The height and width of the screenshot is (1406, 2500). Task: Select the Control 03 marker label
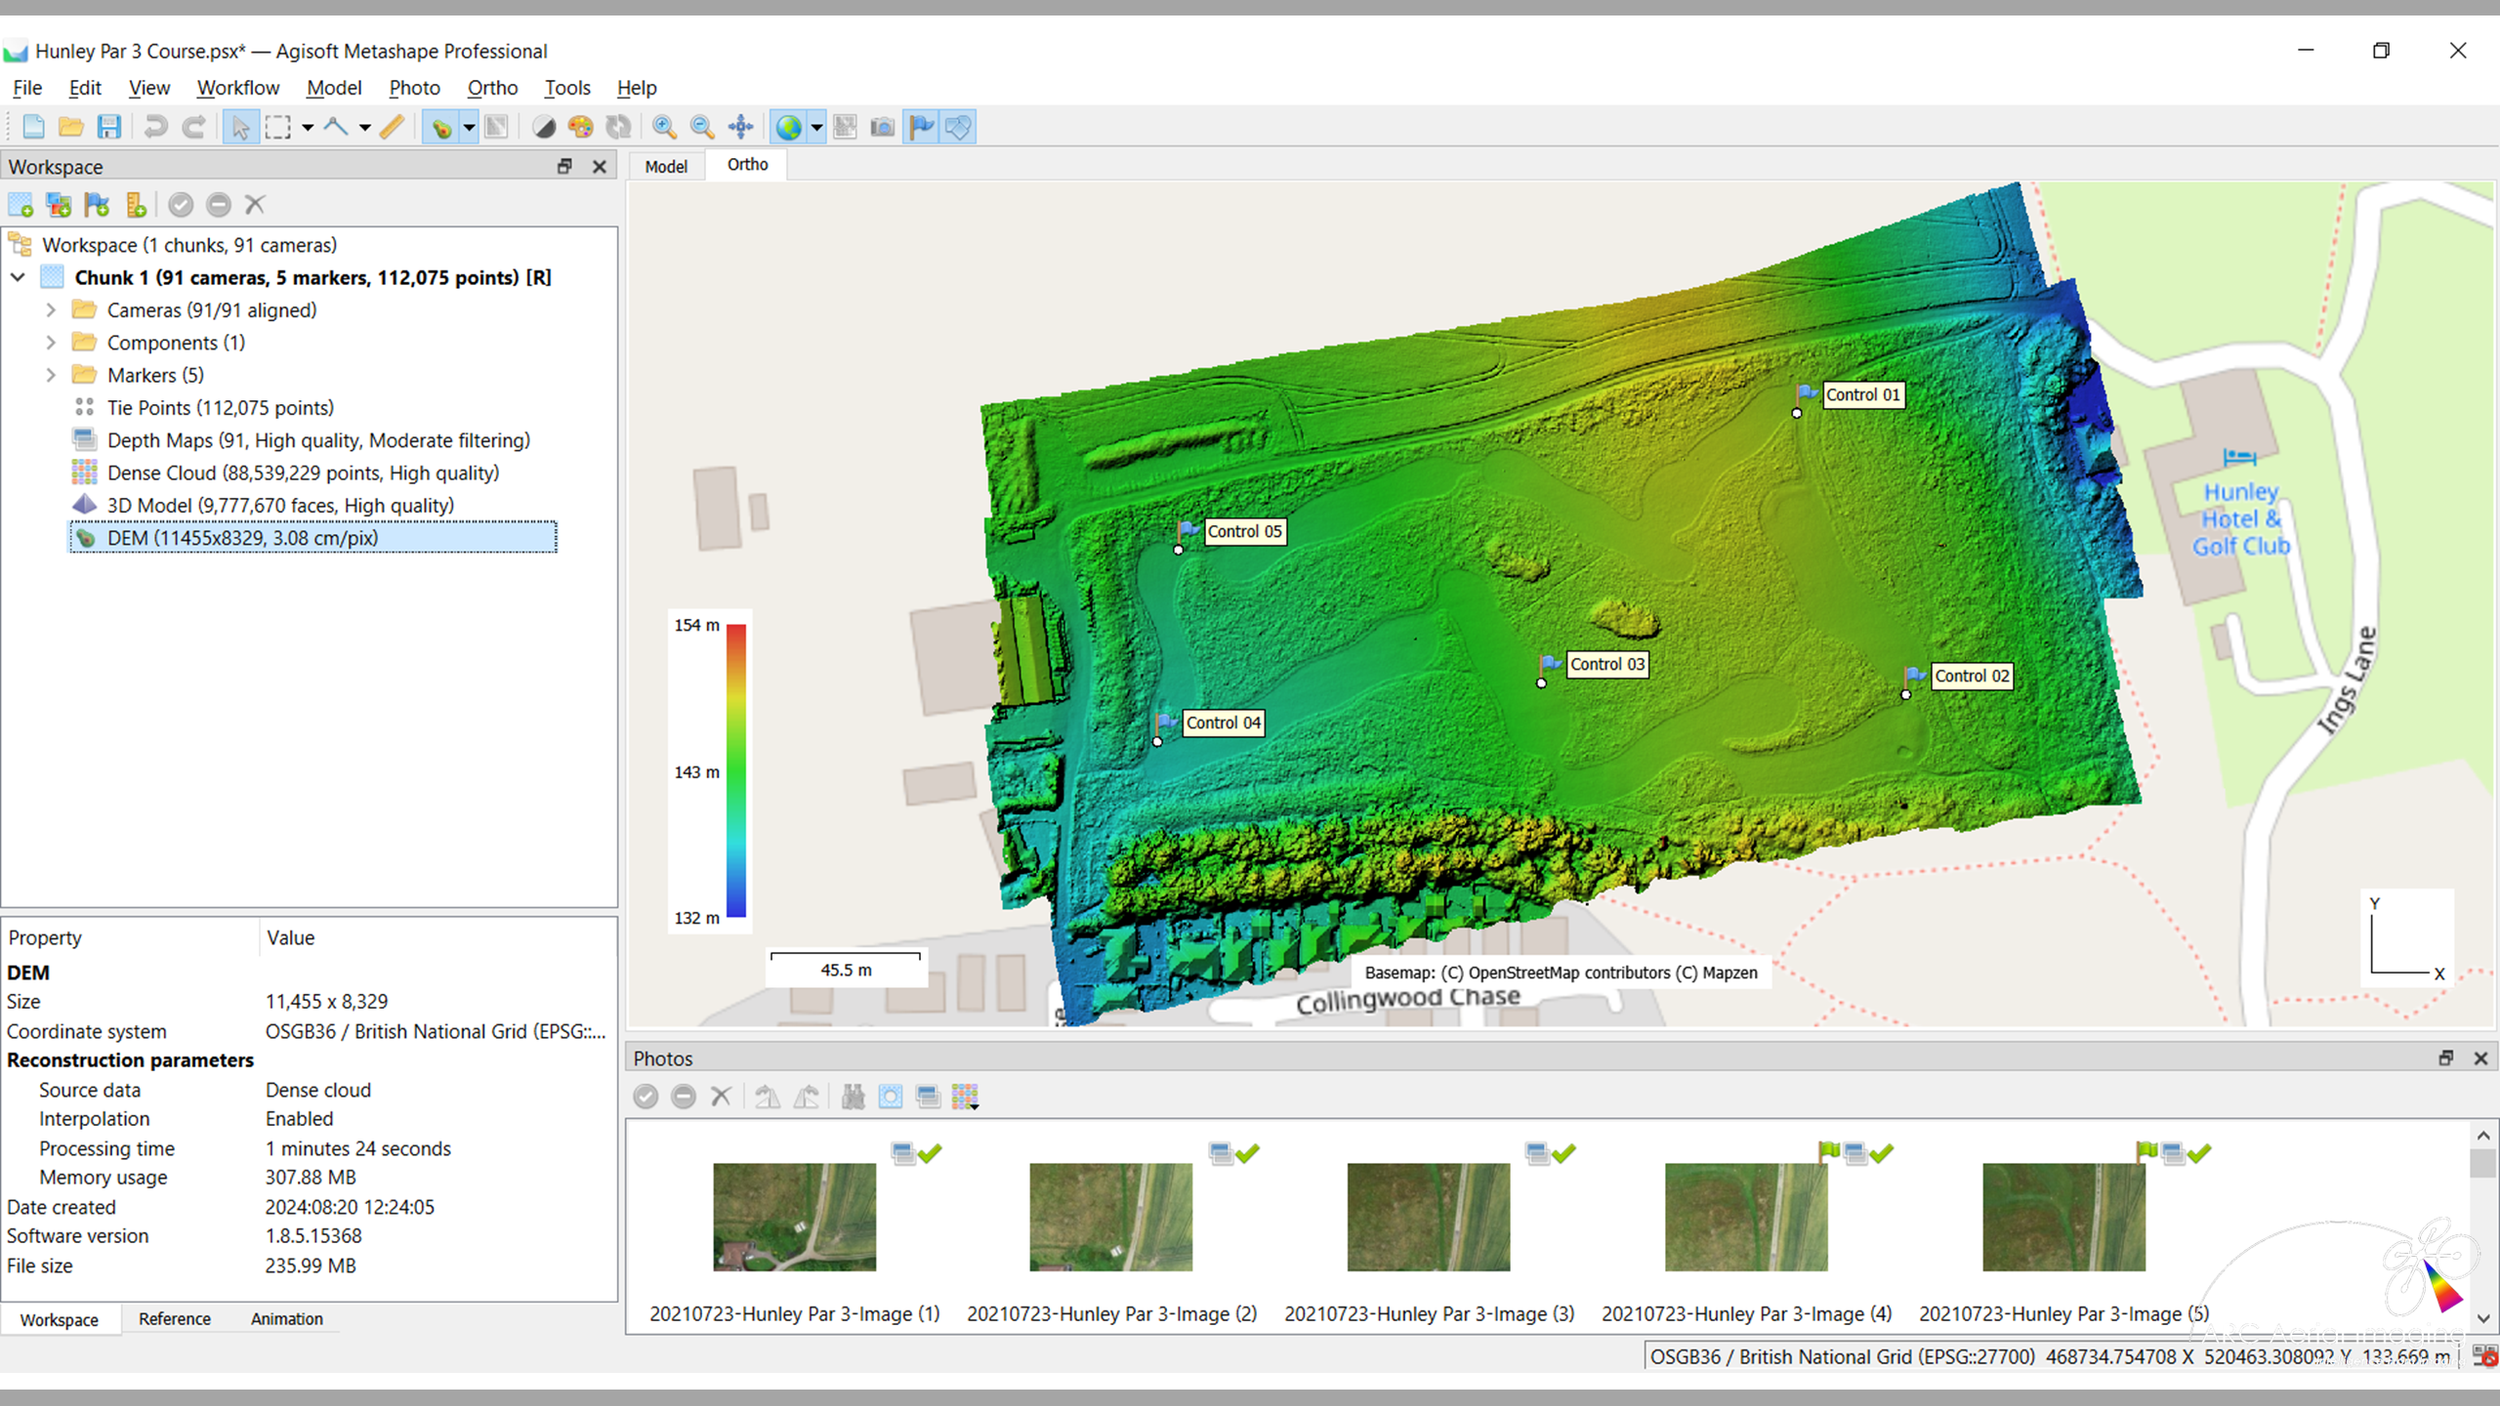1606,664
